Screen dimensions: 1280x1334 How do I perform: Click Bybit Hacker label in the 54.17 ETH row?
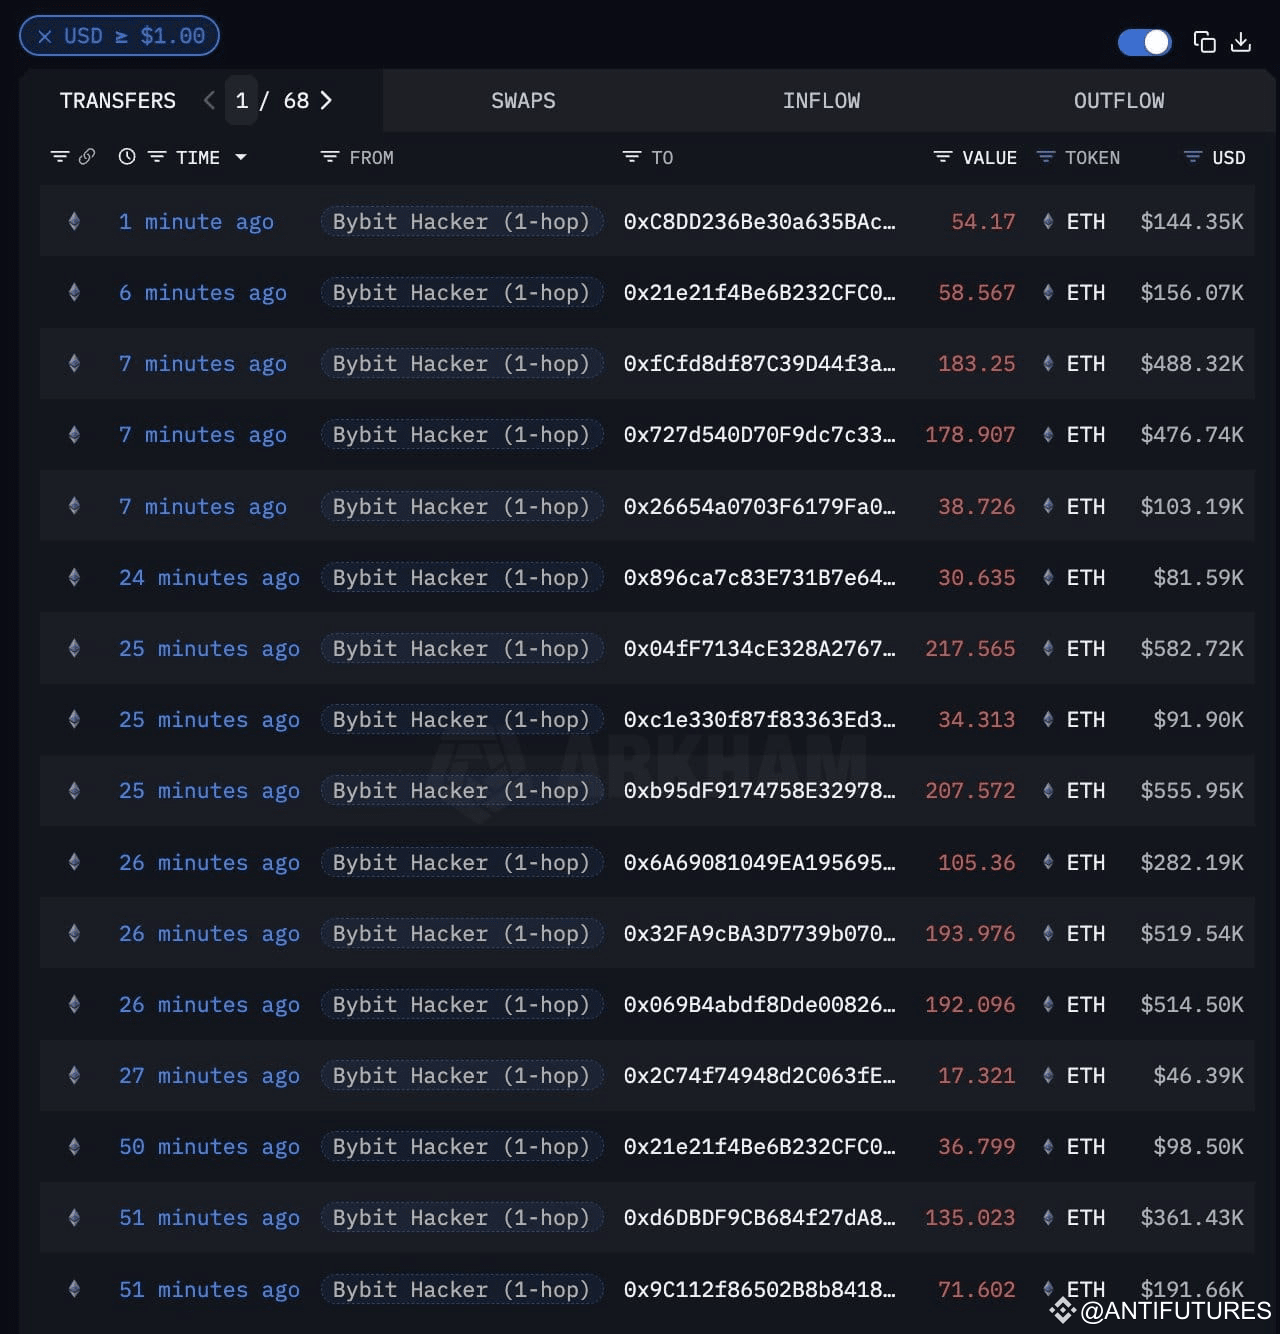[x=462, y=221]
